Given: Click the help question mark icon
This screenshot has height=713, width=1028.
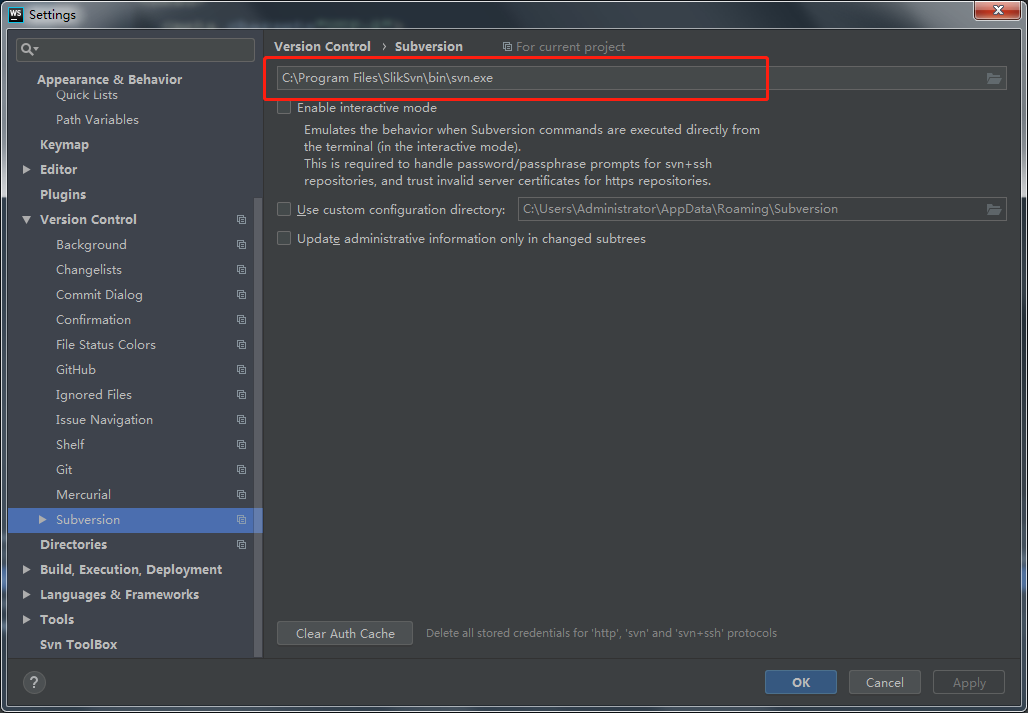Looking at the screenshot, I should (34, 683).
